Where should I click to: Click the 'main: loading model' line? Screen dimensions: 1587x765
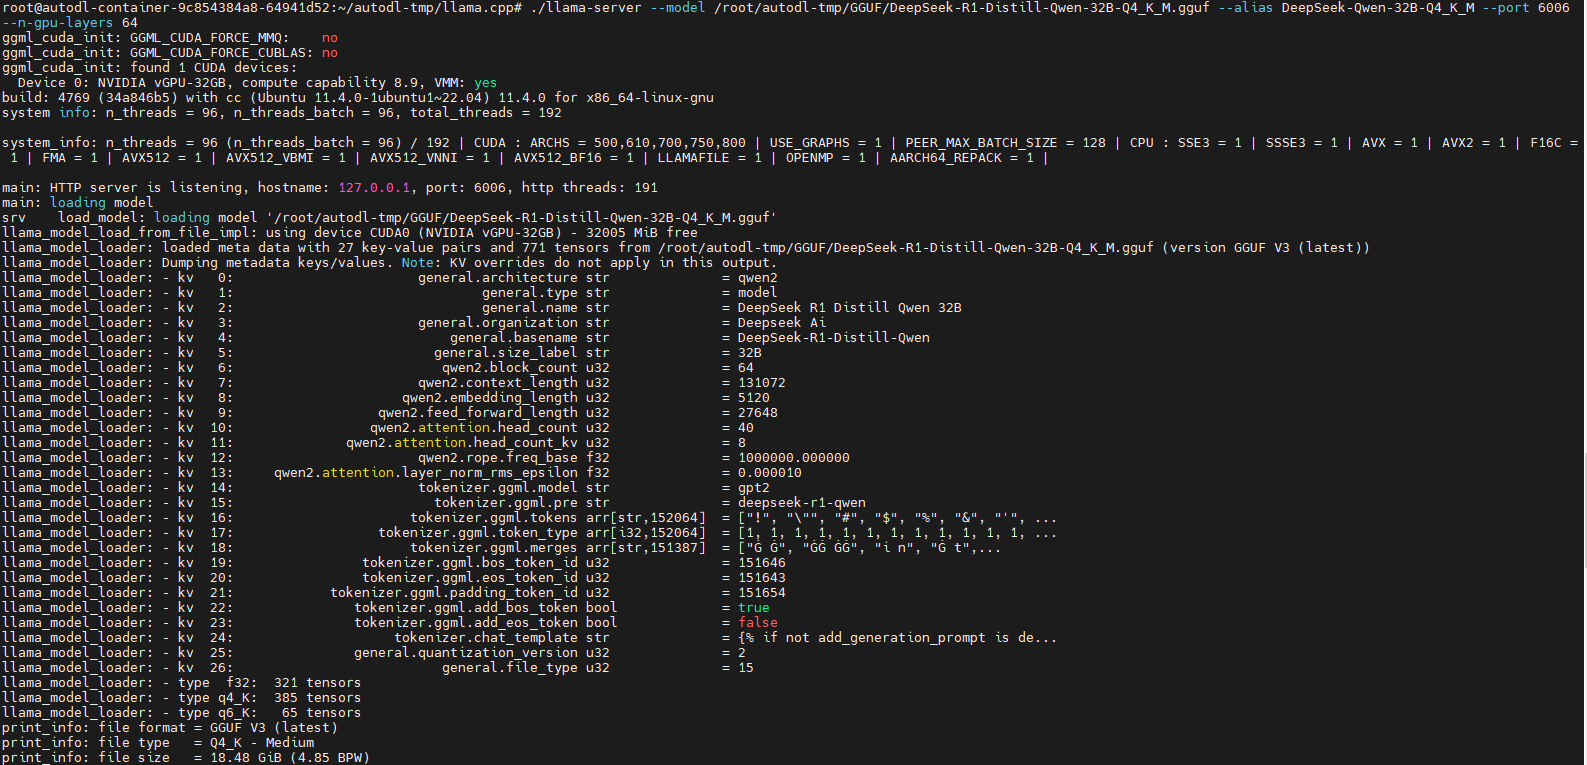point(78,203)
